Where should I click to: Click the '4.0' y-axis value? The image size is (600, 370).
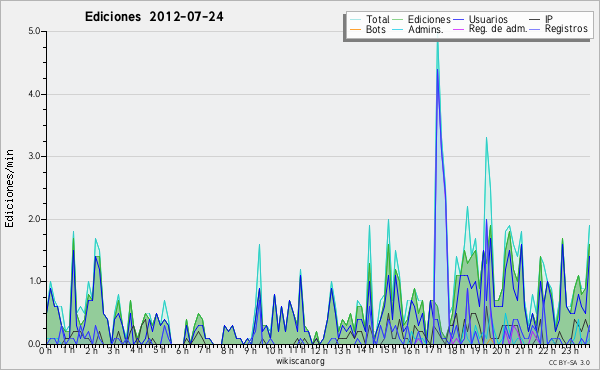[x=34, y=94]
